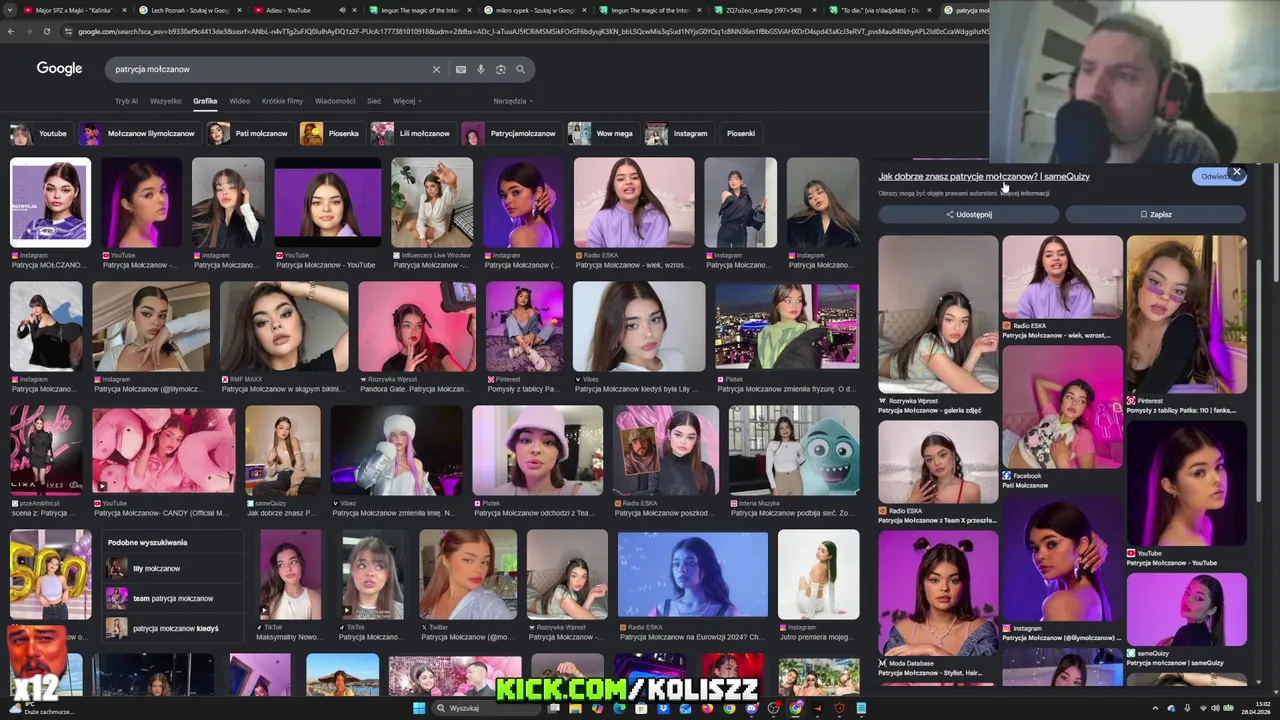Show hidden system tray icons

1155,708
